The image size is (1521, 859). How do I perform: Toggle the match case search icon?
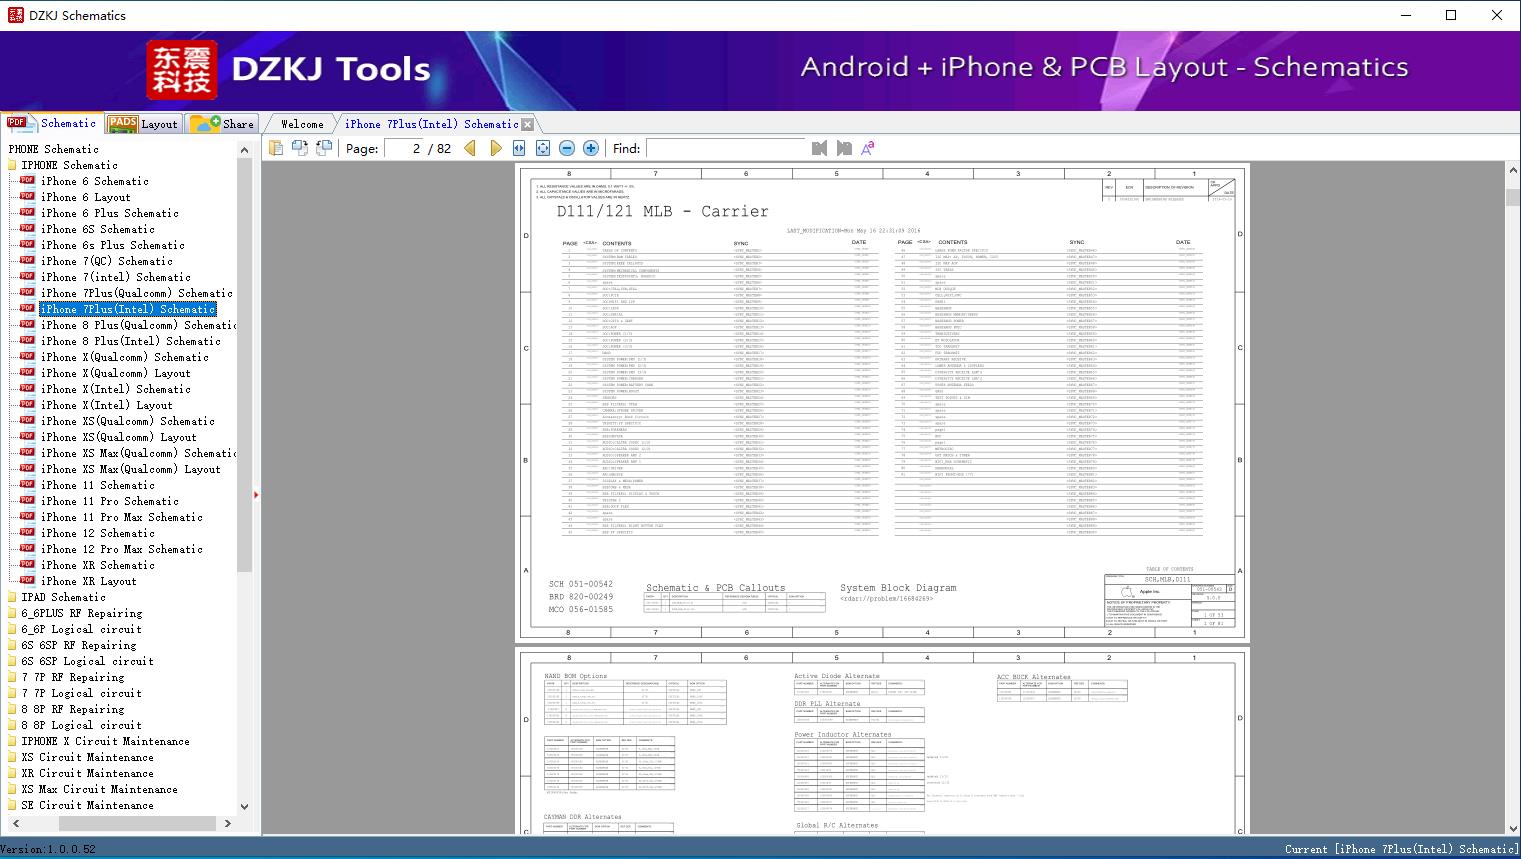(867, 148)
